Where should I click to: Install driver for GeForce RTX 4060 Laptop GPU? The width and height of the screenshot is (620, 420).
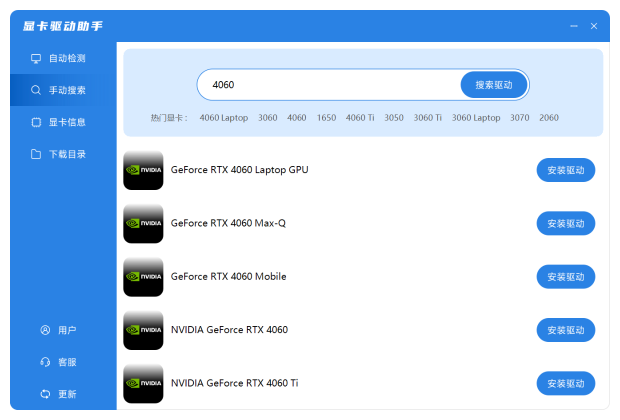pos(566,170)
